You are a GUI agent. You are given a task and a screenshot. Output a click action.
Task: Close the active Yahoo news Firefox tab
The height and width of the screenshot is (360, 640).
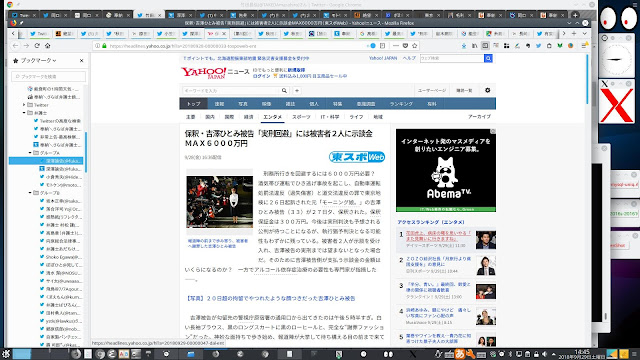click(224, 33)
